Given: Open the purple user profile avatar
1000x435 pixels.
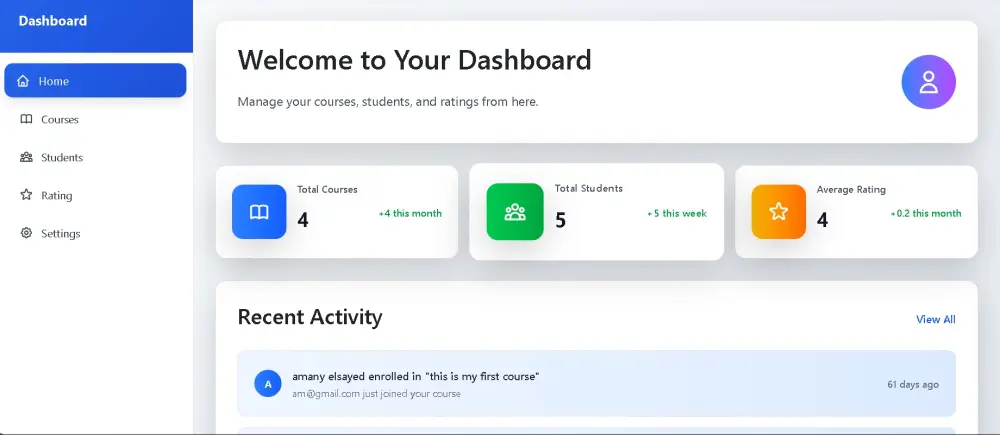Looking at the screenshot, I should point(928,82).
